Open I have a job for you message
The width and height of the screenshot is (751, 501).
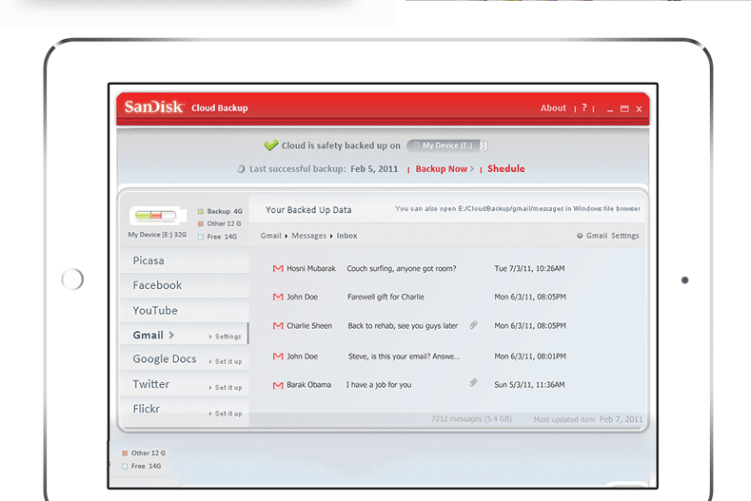click(x=378, y=385)
